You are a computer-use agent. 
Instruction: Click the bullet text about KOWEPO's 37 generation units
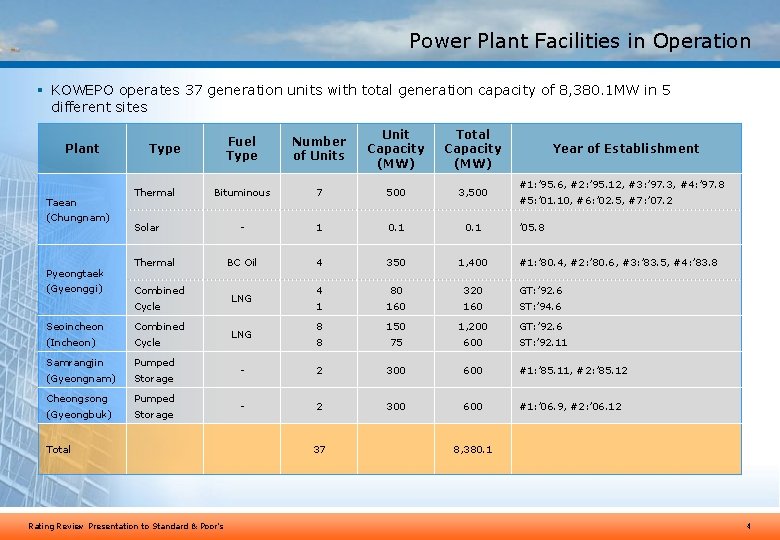point(361,98)
